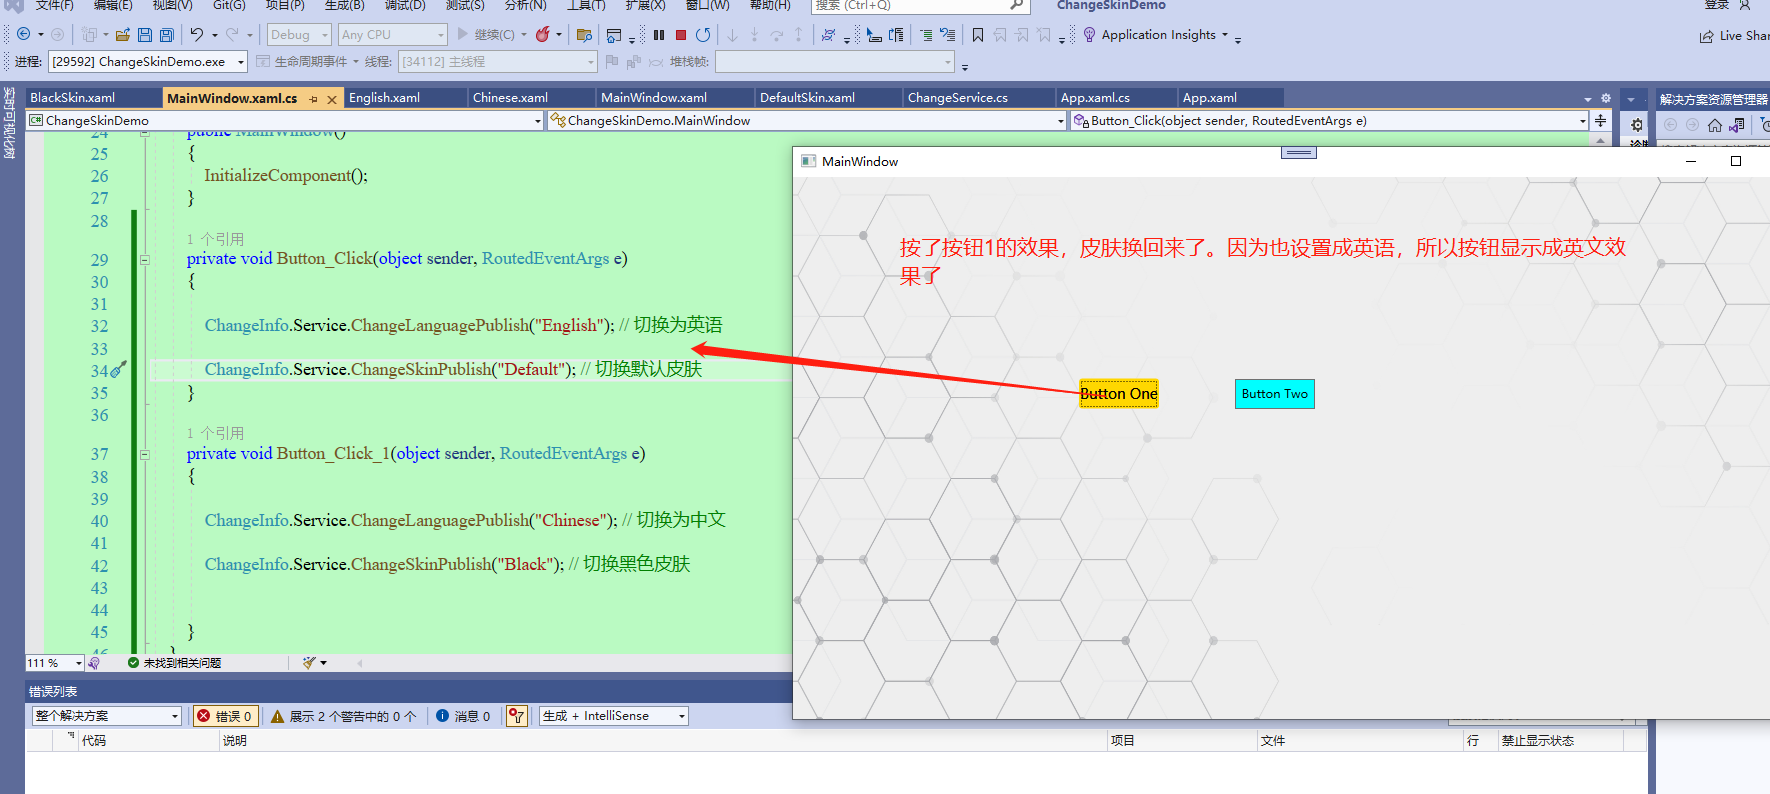This screenshot has height=794, width=1770.
Task: Toggle the Messages 0 filter button
Action: point(463,716)
